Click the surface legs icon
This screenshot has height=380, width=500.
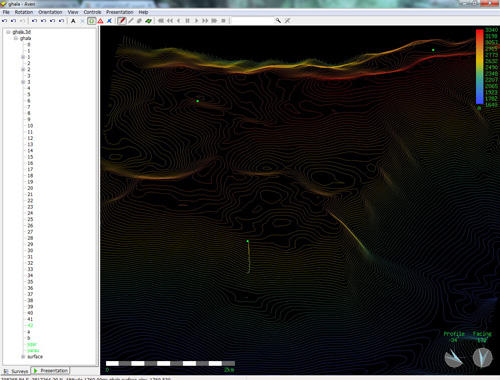[x=131, y=21]
